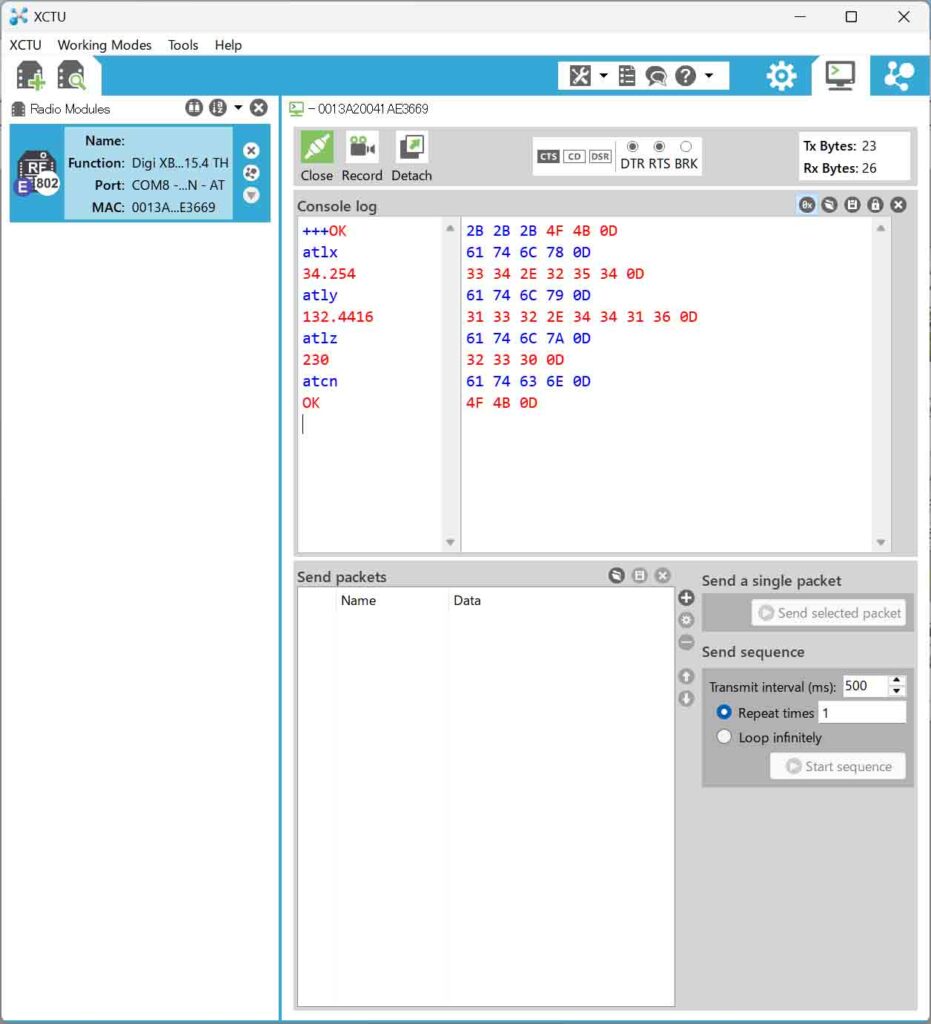The width and height of the screenshot is (931, 1024).
Task: Close the serial connection
Action: 317,157
